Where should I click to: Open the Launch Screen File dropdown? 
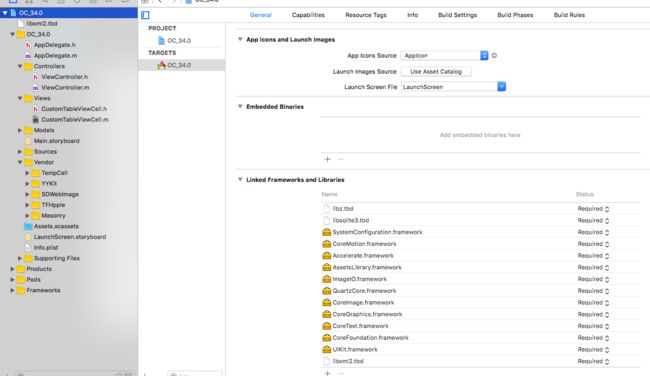click(454, 87)
